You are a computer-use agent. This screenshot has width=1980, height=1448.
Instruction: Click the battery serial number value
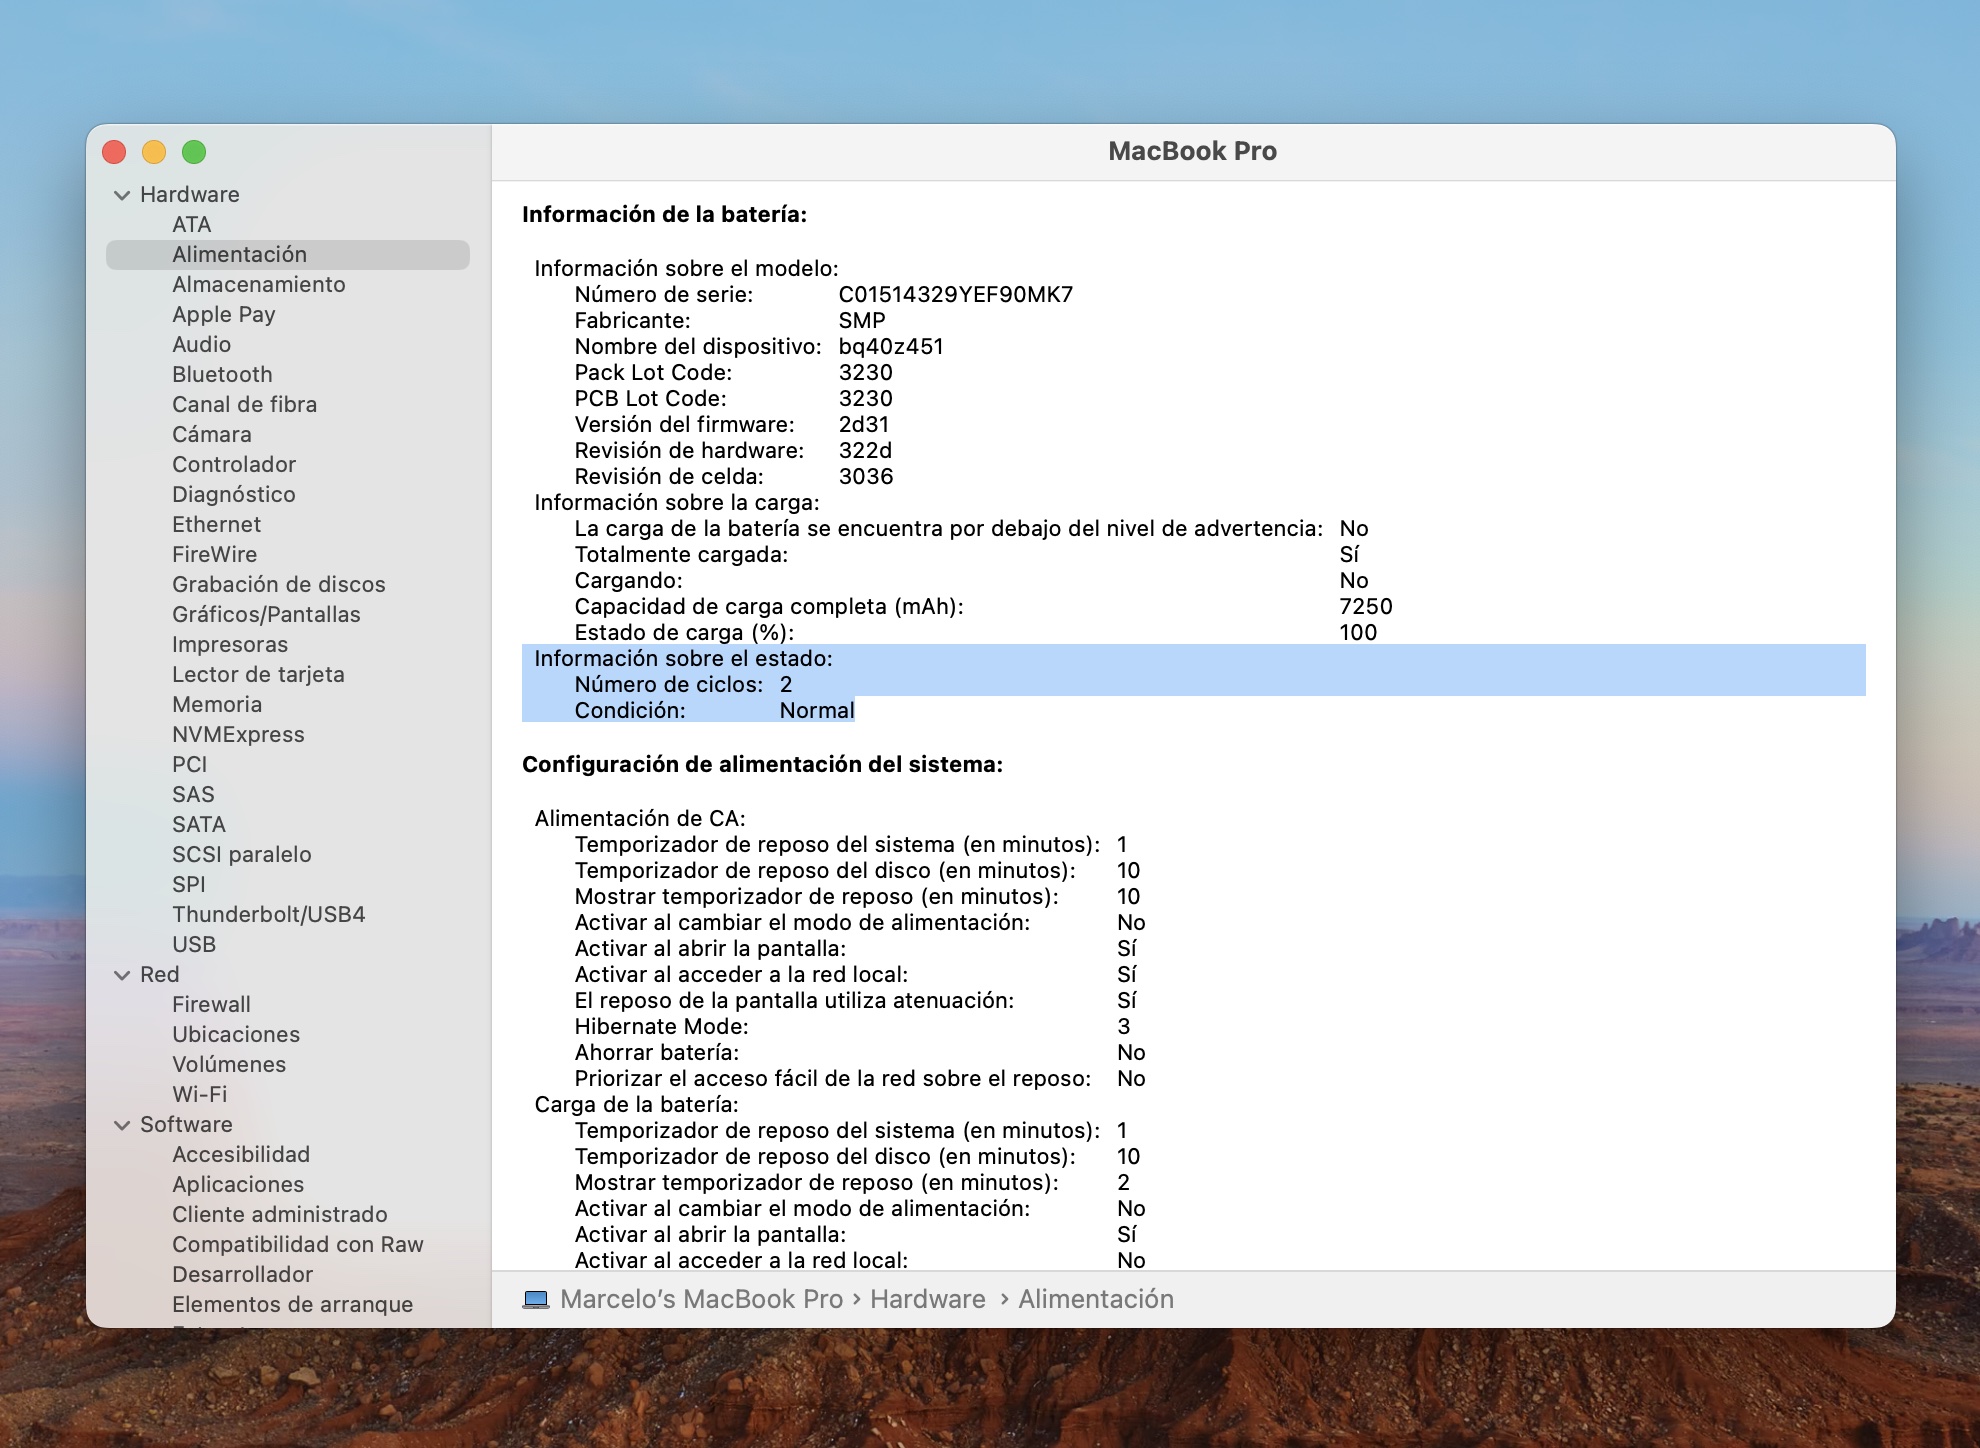pyautogui.click(x=955, y=295)
